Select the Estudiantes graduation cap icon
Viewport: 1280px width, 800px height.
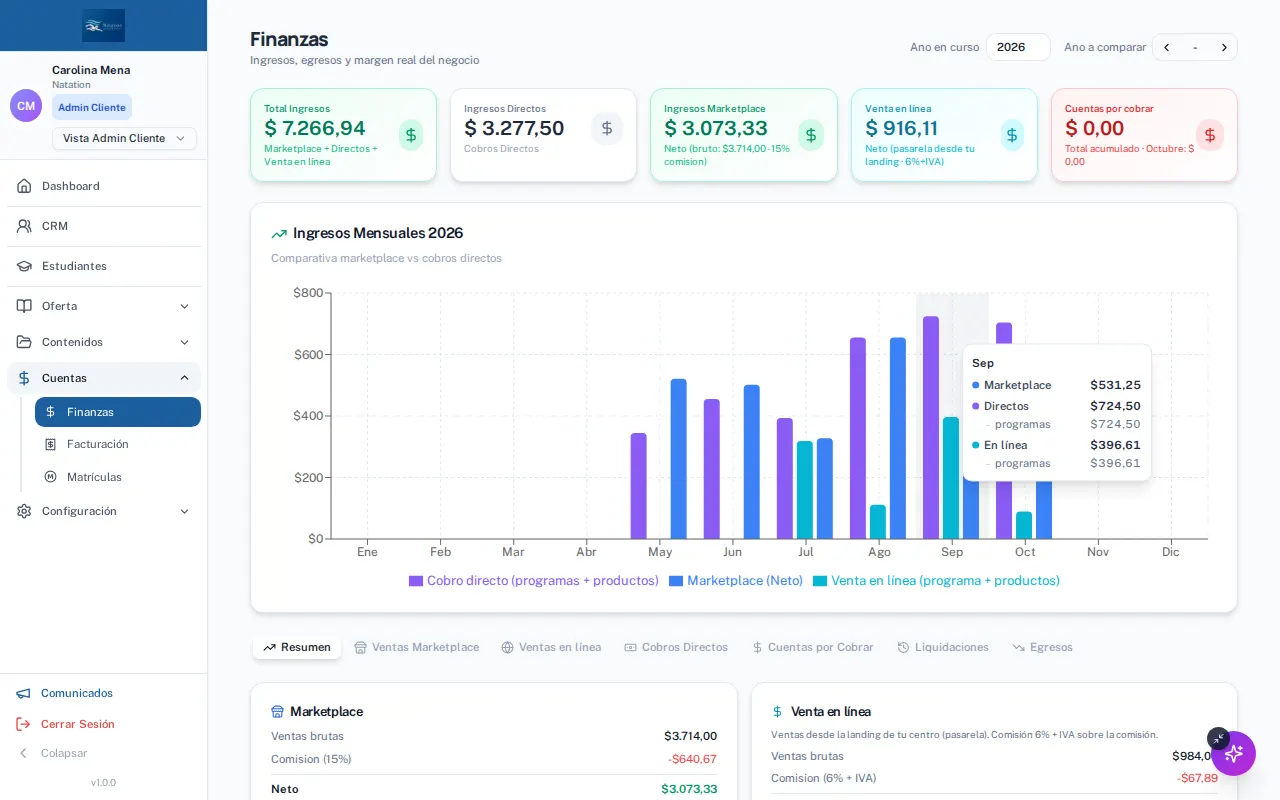pos(24,266)
